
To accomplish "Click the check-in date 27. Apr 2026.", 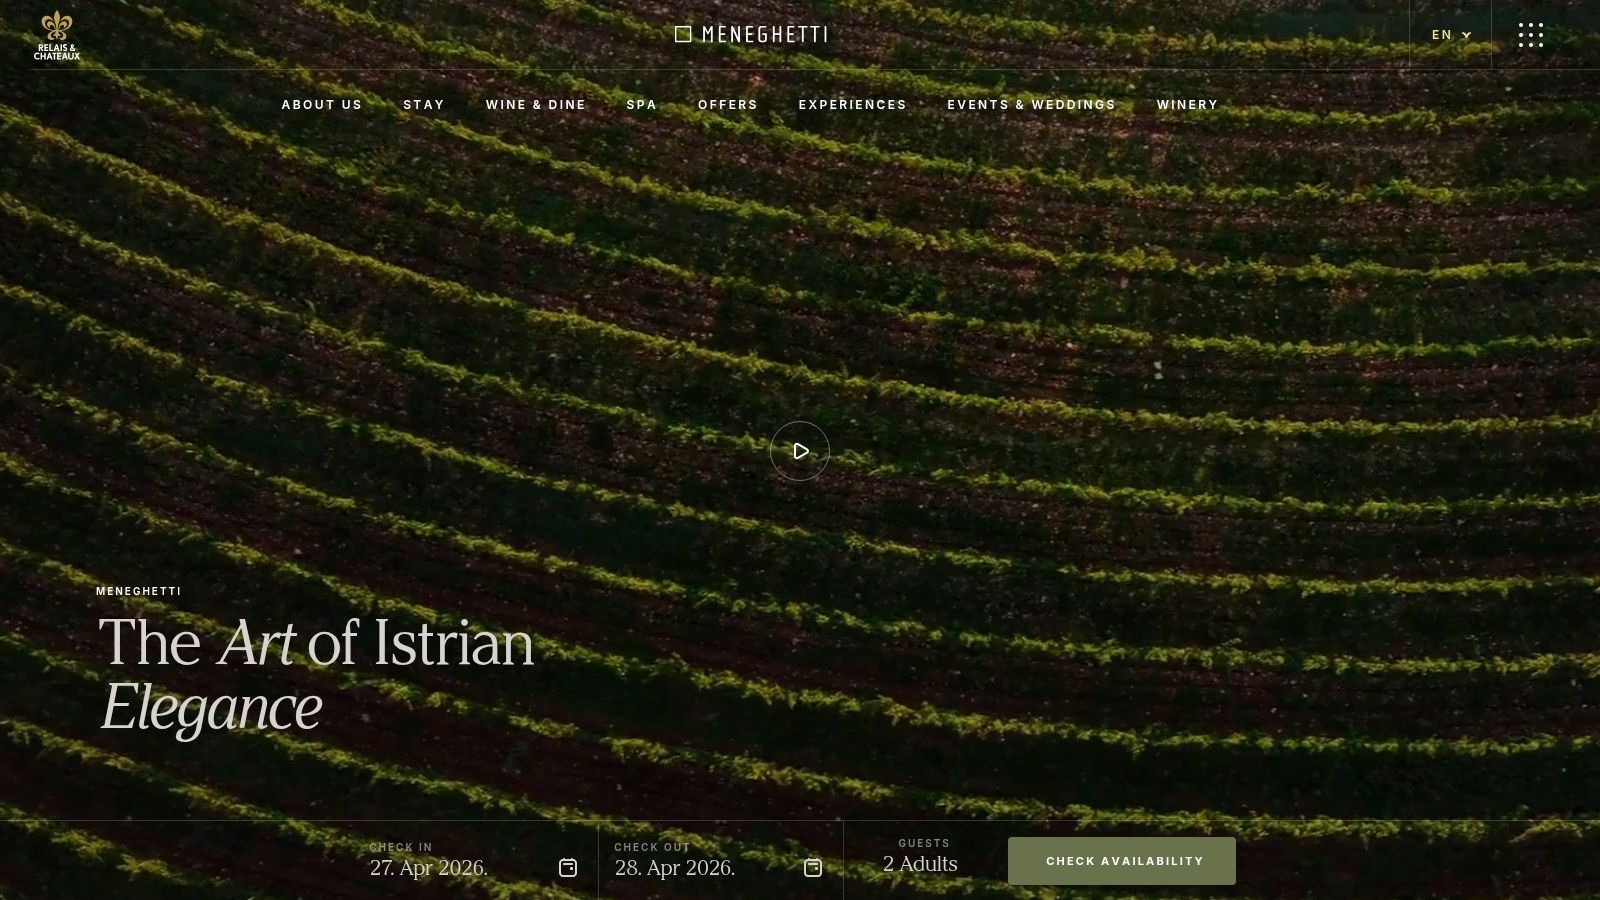I will [429, 868].
